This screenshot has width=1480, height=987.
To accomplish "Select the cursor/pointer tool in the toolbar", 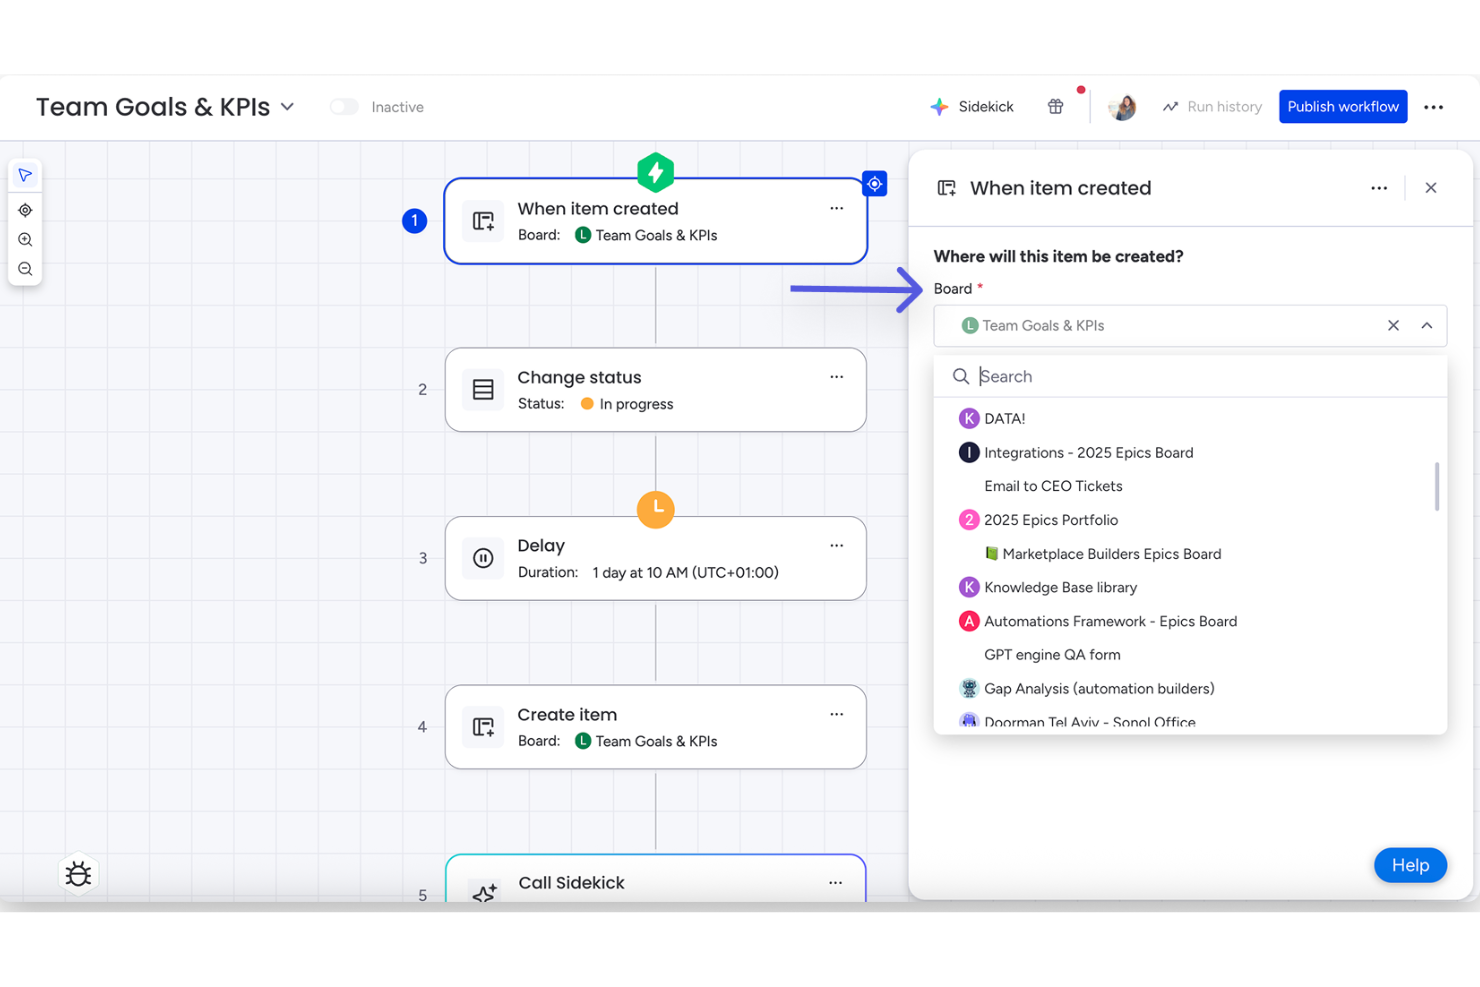I will (25, 175).
